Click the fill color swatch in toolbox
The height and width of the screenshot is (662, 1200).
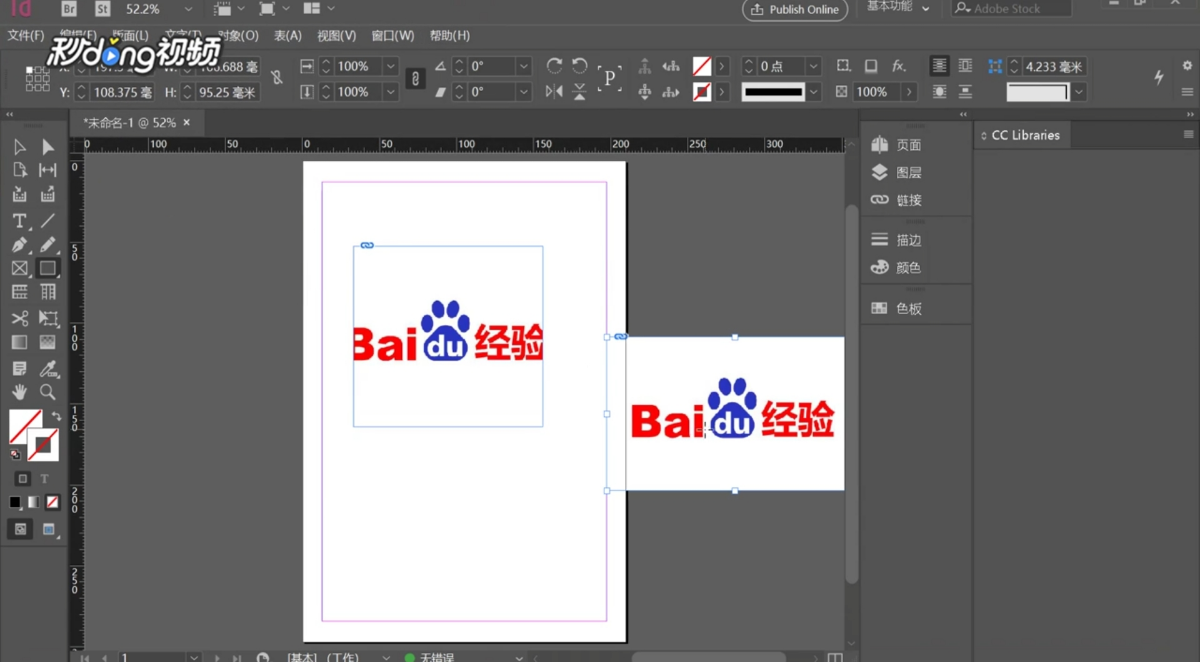click(x=24, y=426)
